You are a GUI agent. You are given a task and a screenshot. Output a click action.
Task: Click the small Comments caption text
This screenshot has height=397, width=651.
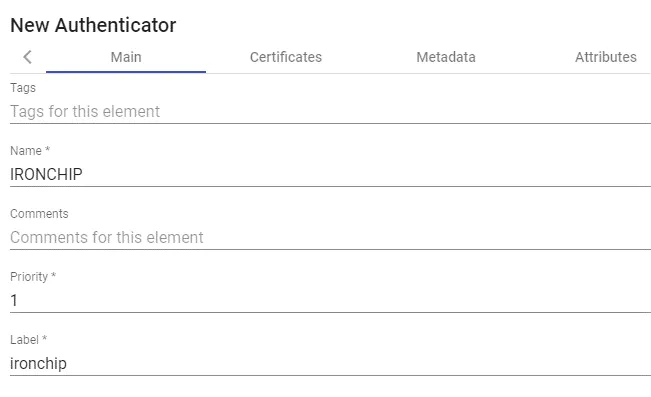click(39, 214)
